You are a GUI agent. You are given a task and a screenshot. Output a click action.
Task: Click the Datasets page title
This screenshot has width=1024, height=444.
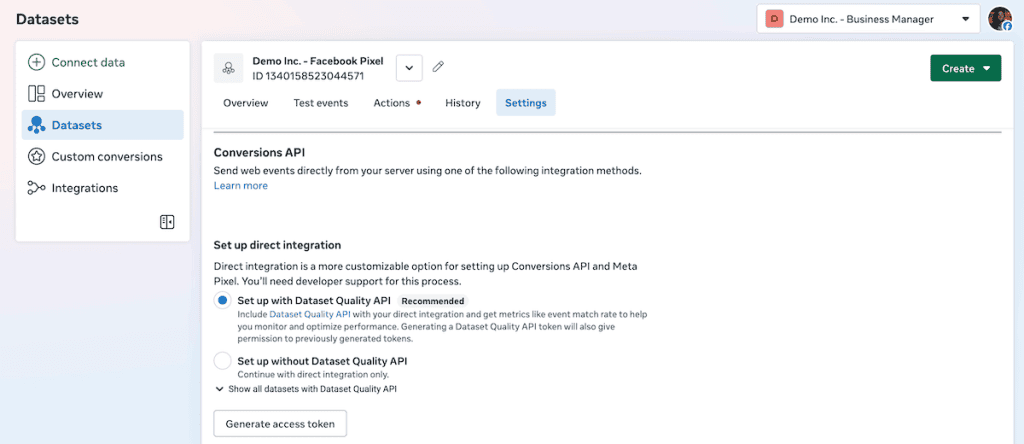pyautogui.click(x=47, y=20)
